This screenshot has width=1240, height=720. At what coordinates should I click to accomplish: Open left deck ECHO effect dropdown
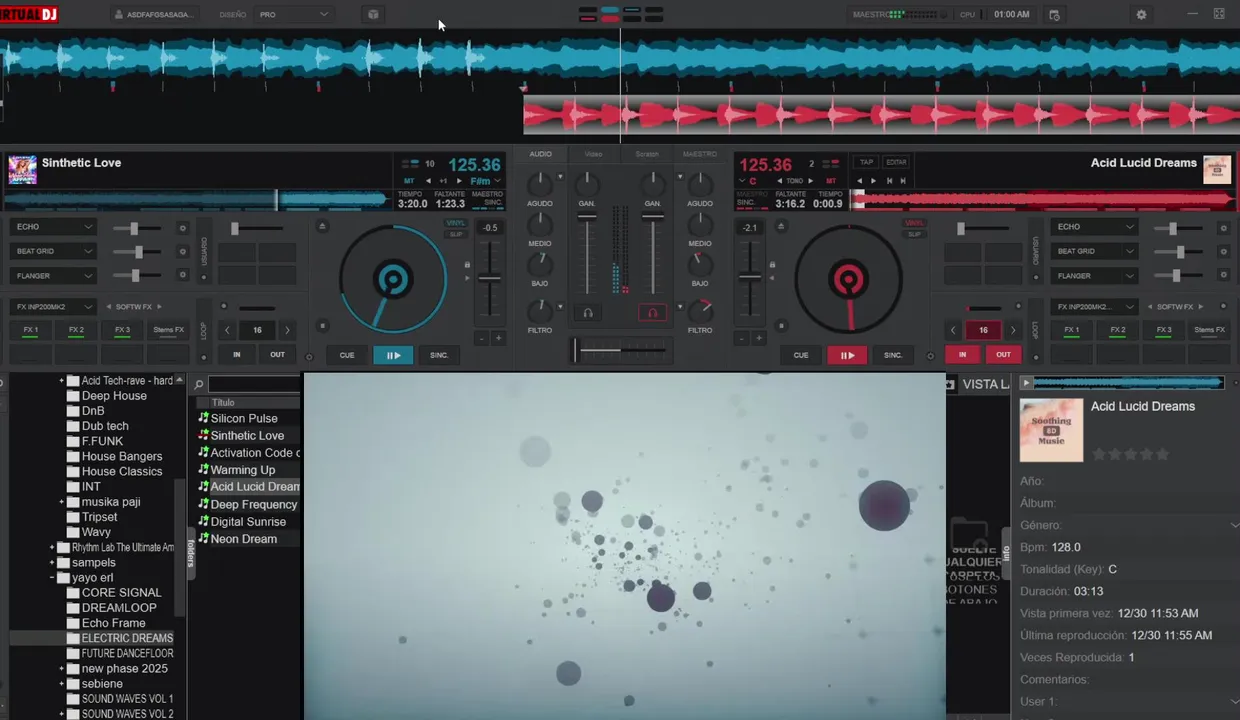pyautogui.click(x=53, y=227)
